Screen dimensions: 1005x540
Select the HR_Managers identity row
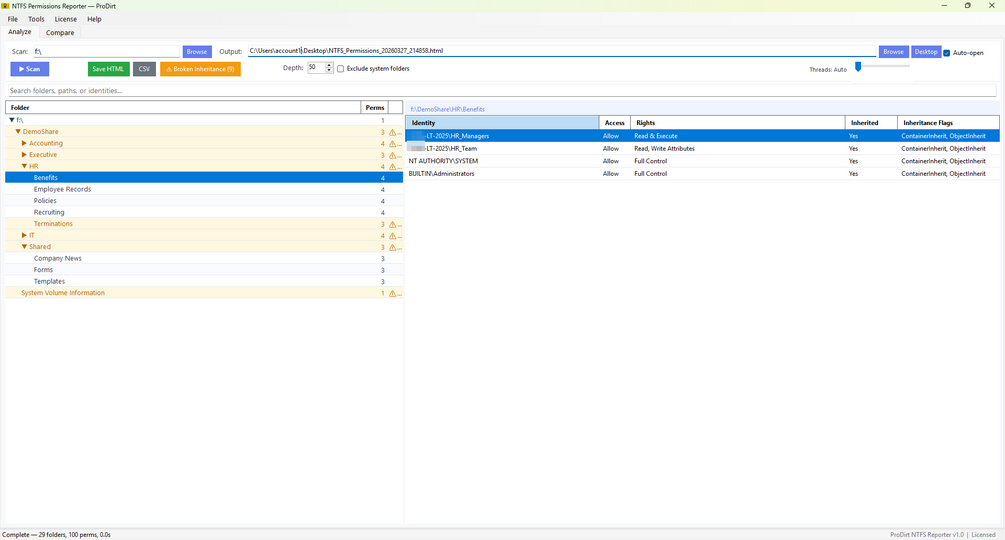[x=702, y=136]
